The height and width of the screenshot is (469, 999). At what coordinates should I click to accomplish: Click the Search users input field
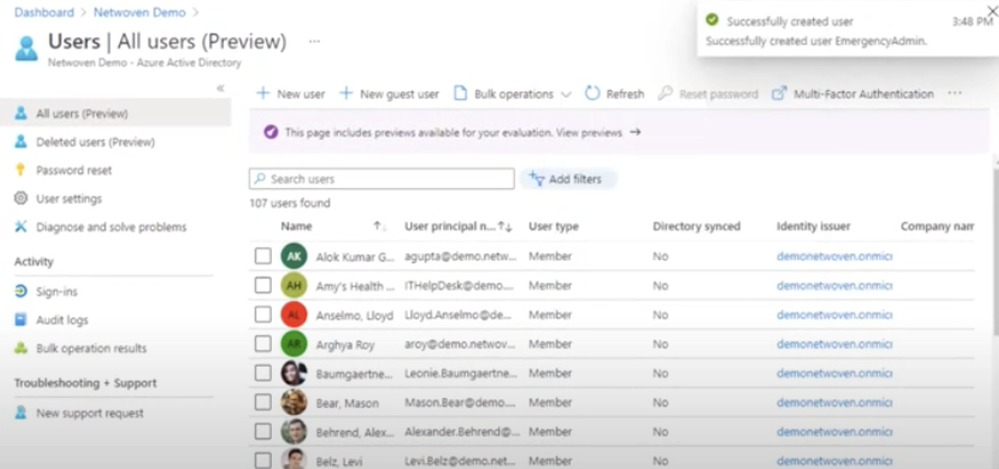tap(382, 179)
